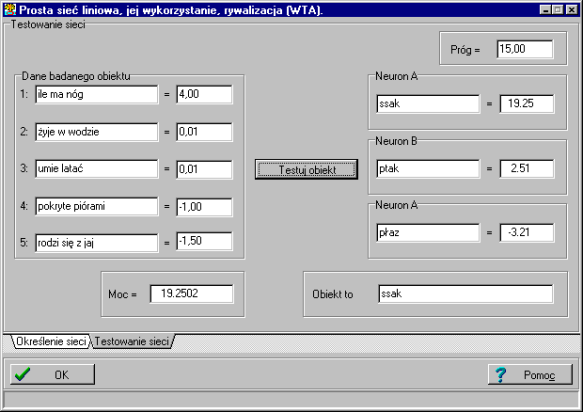Click the application icon in title bar
583x412 pixels.
tap(10, 10)
